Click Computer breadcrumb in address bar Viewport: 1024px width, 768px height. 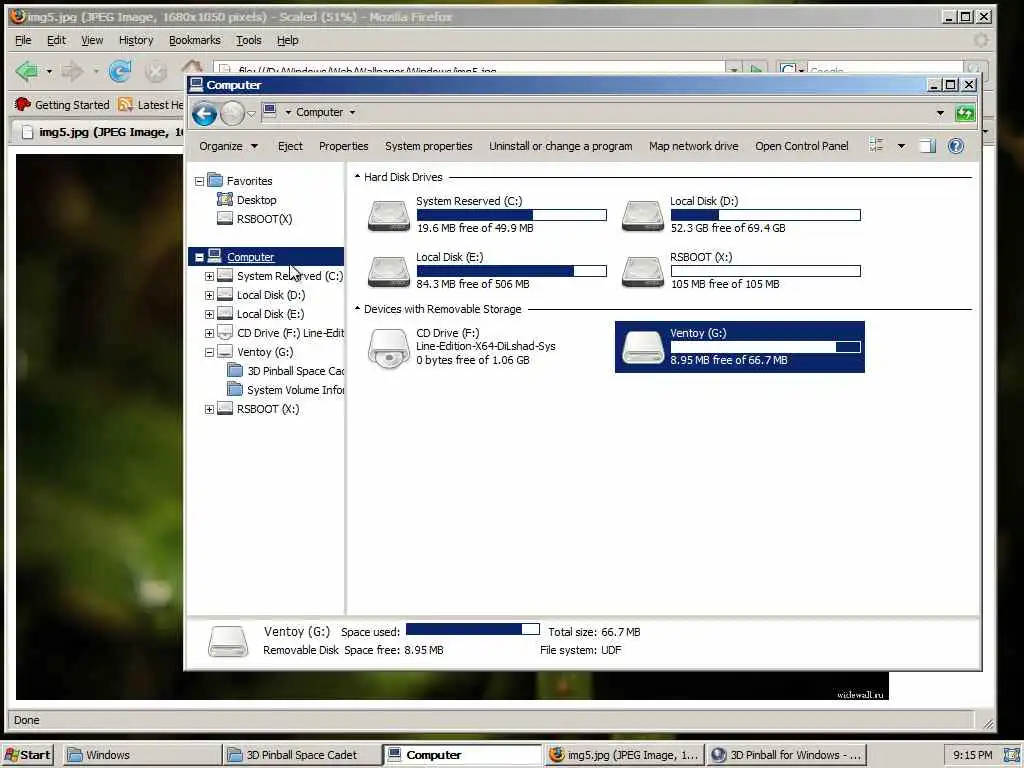click(319, 112)
